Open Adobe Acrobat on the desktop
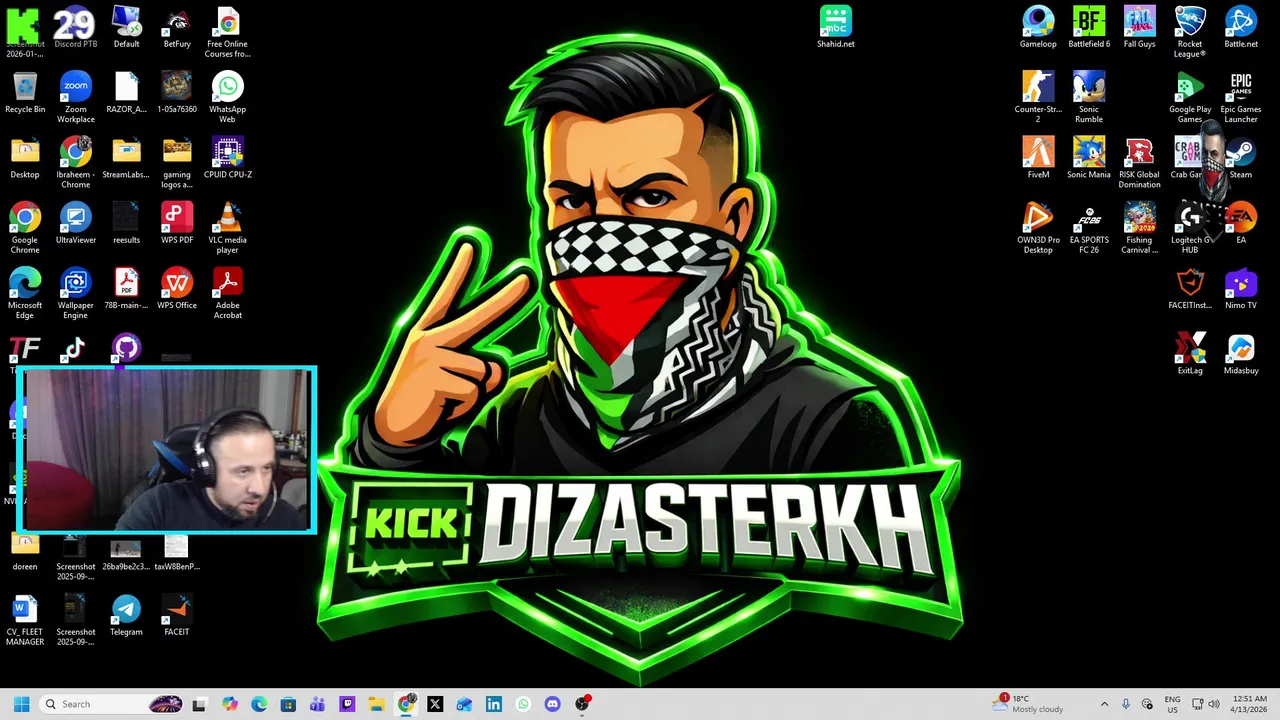Screen dimensions: 1280x720 [x=227, y=292]
